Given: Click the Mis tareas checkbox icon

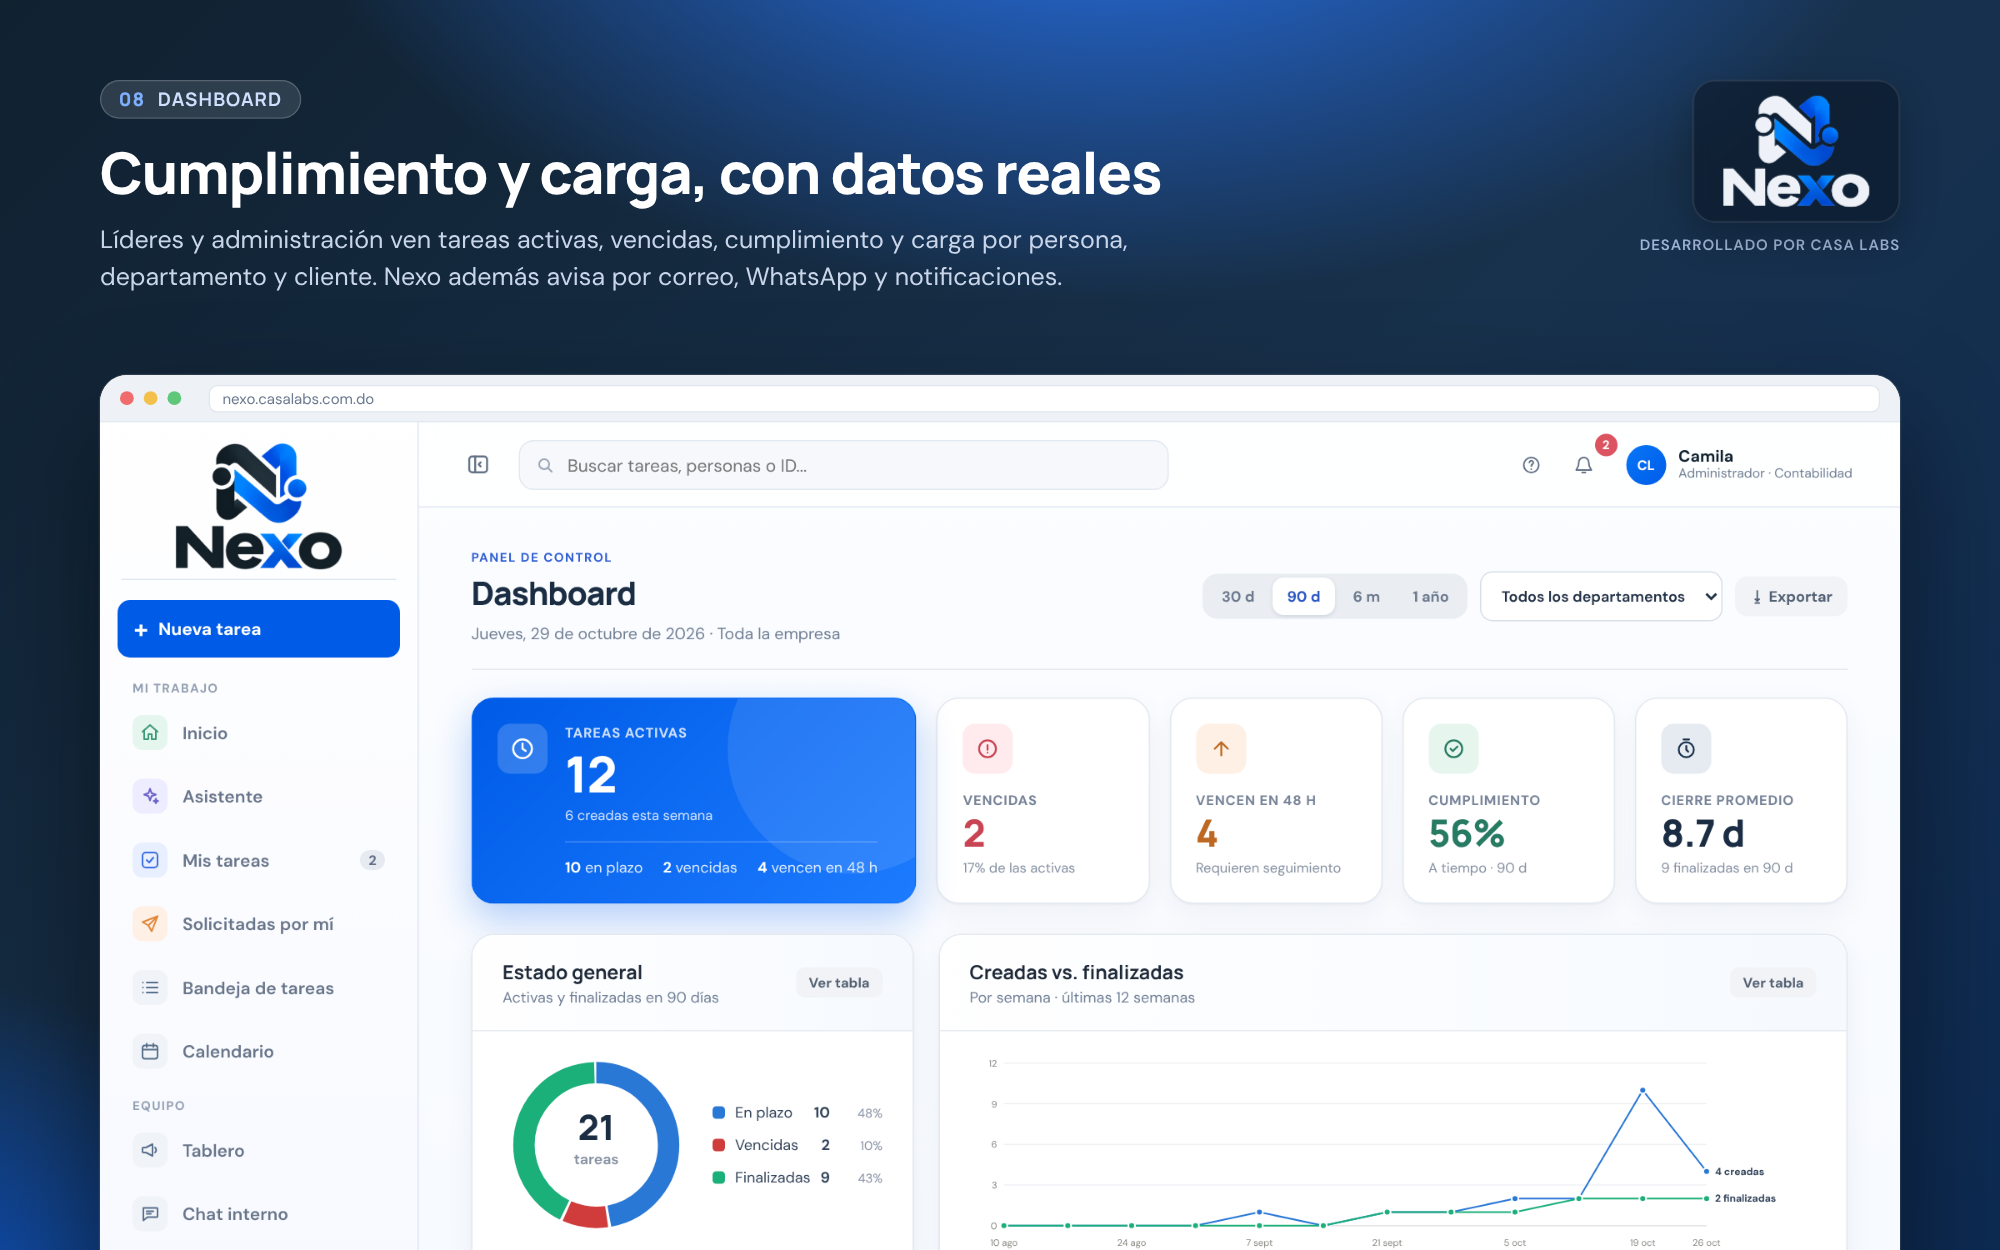Looking at the screenshot, I should point(150,860).
